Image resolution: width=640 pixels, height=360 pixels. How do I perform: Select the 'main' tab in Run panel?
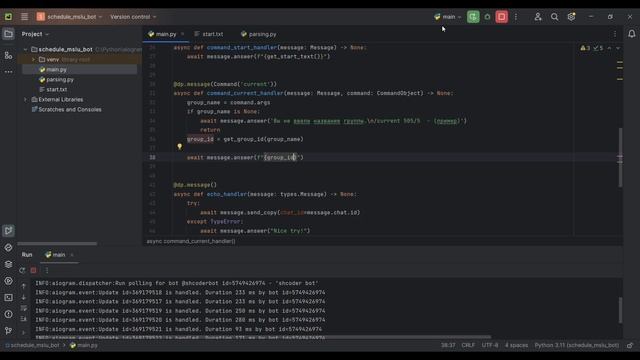(55, 255)
